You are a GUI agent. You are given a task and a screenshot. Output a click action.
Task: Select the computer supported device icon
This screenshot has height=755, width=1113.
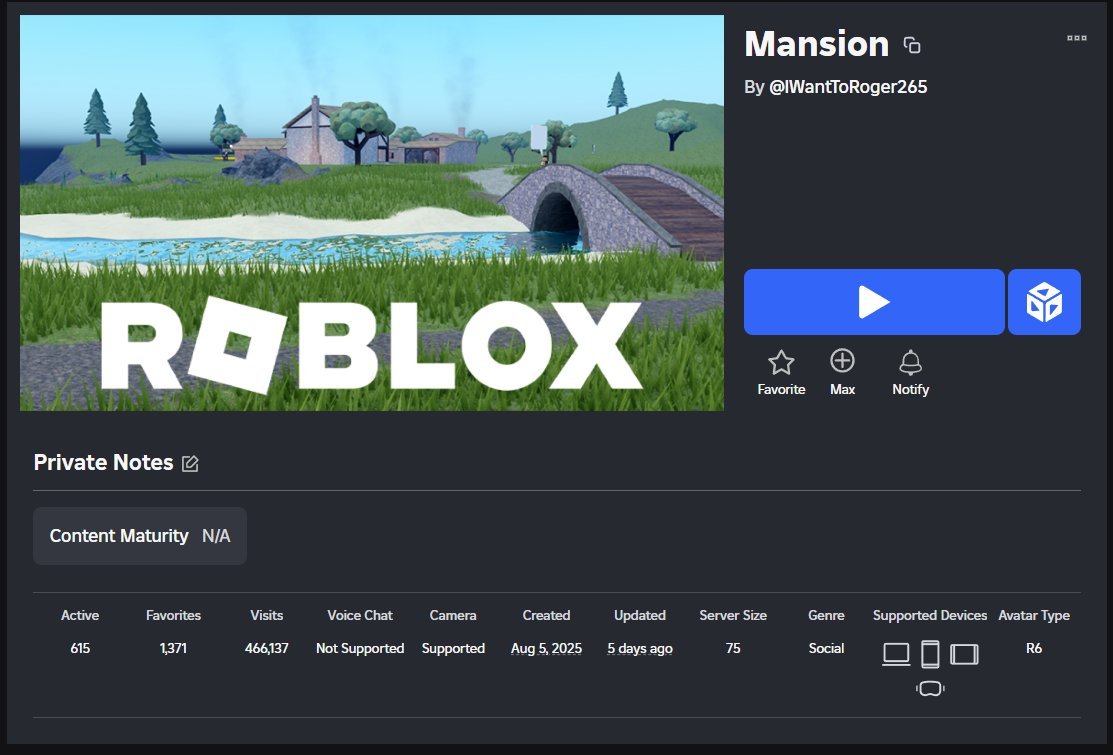tap(896, 654)
